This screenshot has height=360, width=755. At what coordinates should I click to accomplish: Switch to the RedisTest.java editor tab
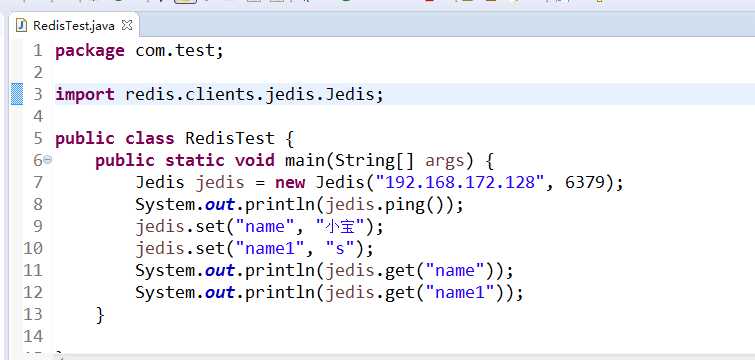point(74,26)
